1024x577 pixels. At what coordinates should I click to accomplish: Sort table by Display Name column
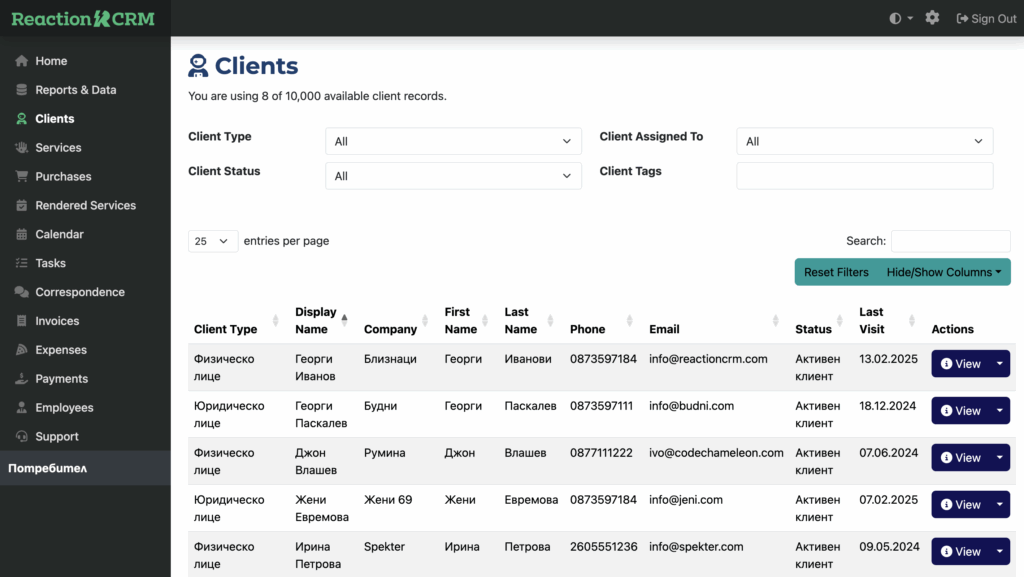317,320
